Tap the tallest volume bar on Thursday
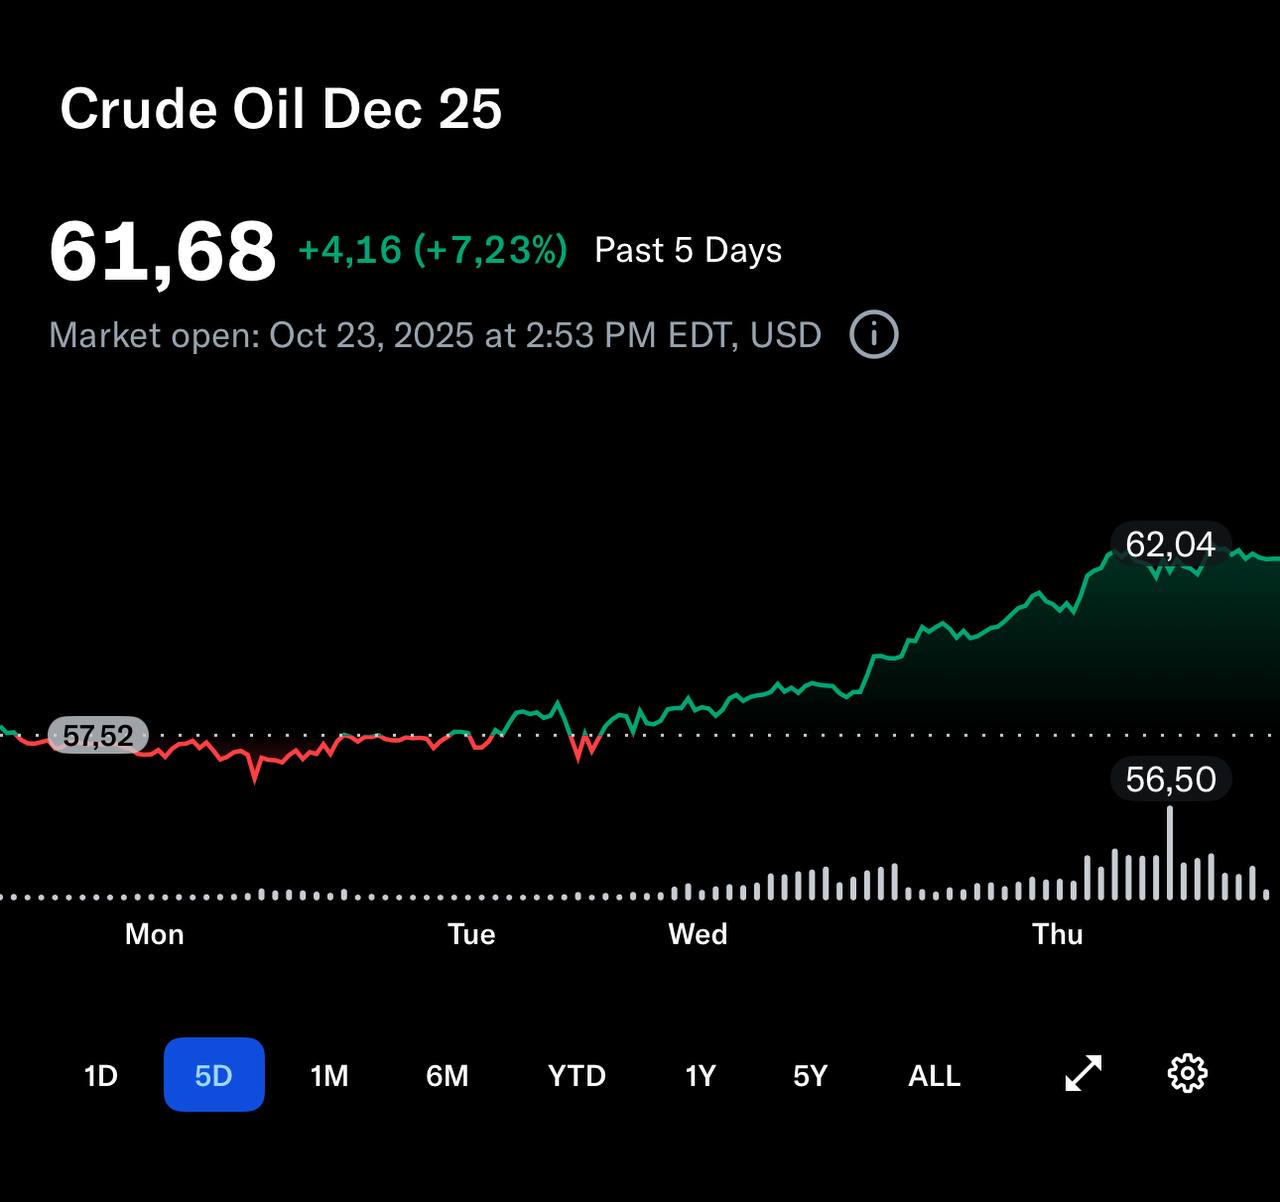The width and height of the screenshot is (1280, 1202). [x=1170, y=855]
